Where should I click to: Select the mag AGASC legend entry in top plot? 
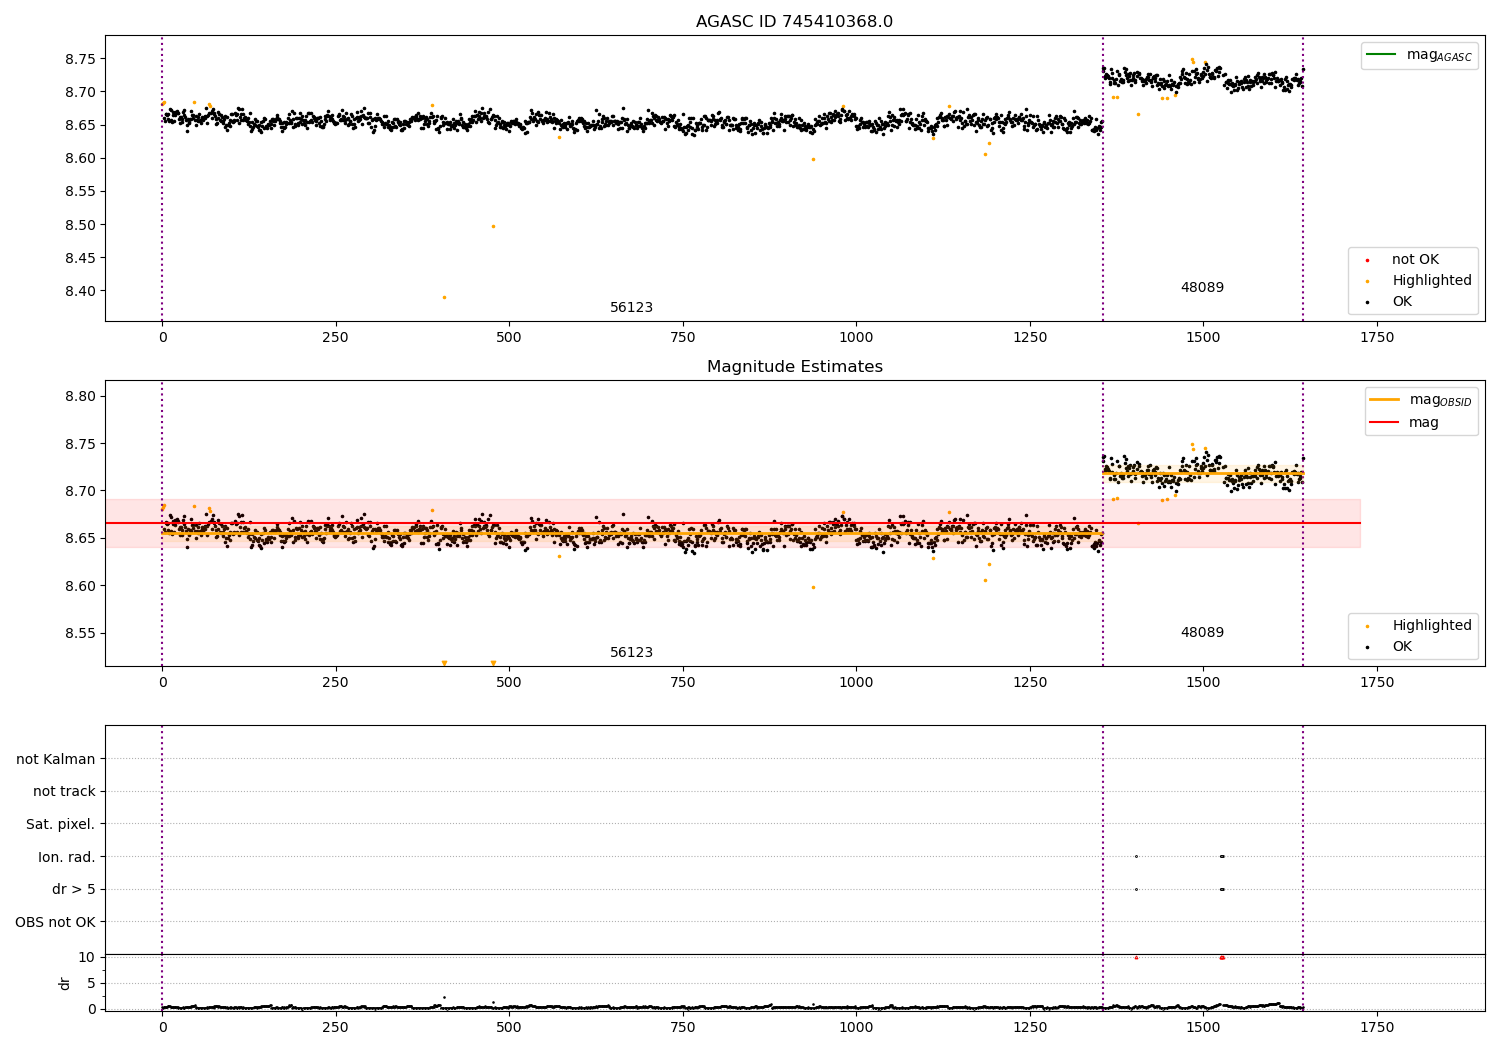pos(1419,55)
